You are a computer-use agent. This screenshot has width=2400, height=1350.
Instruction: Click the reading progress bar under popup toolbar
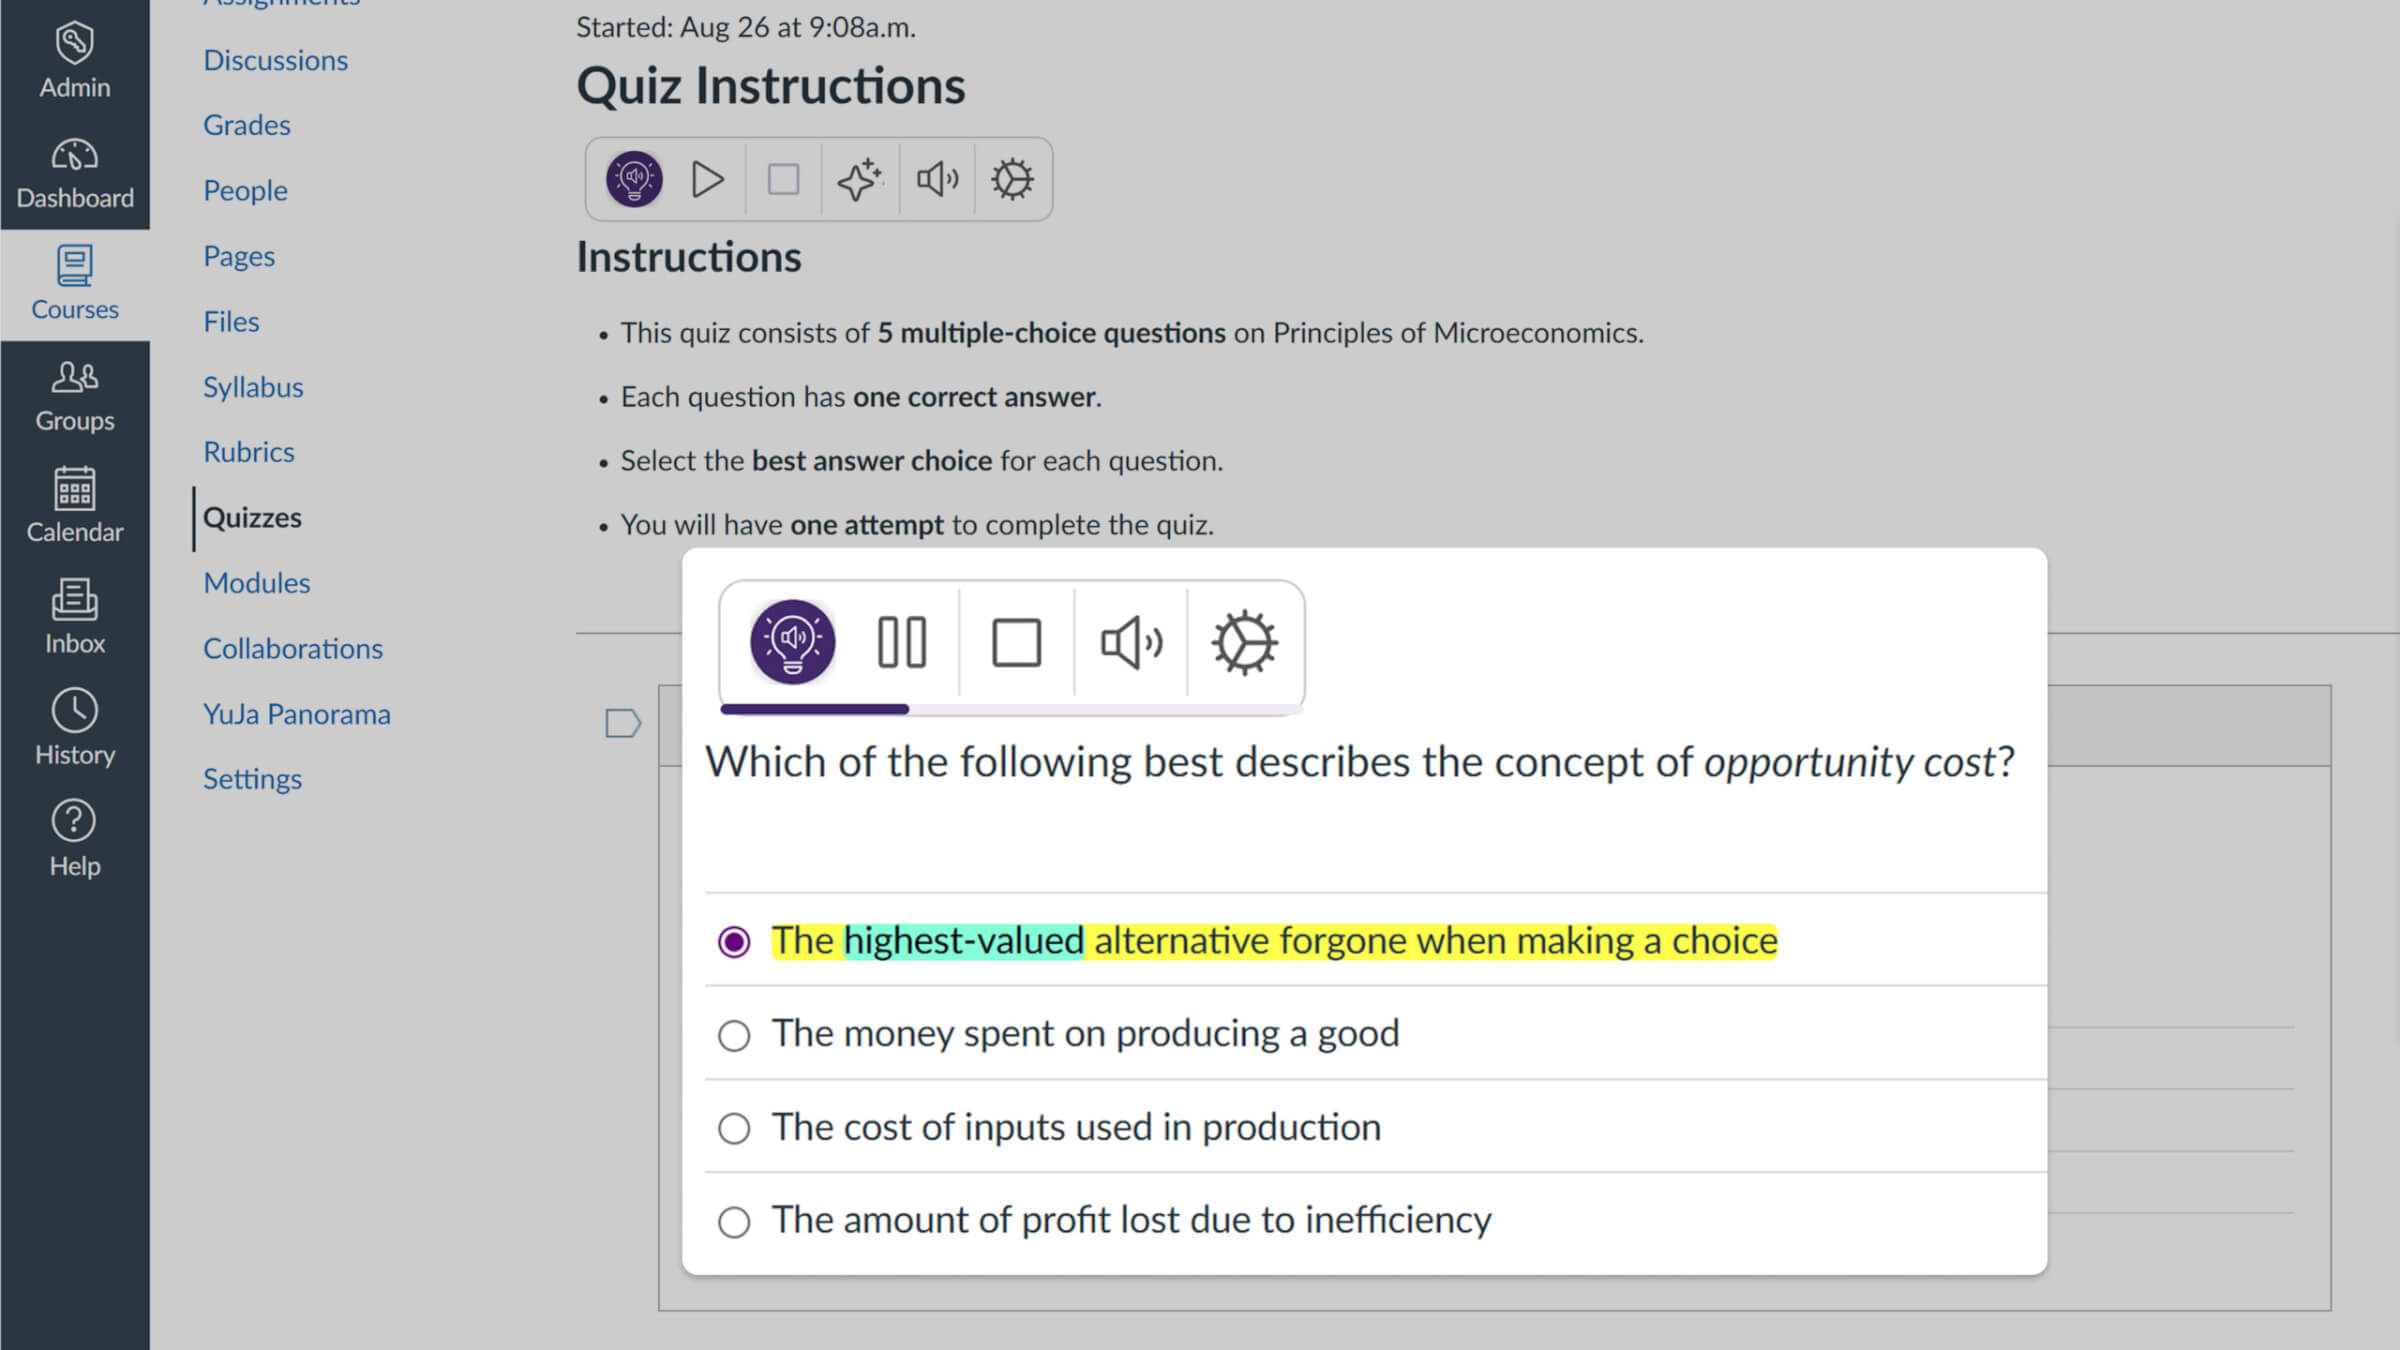pyautogui.click(x=1010, y=709)
